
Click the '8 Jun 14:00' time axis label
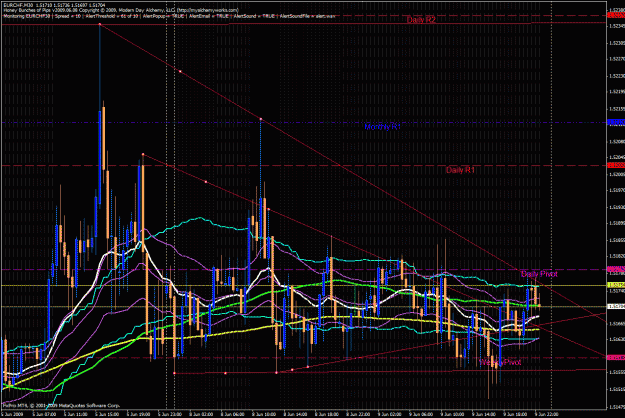(x=296, y=414)
